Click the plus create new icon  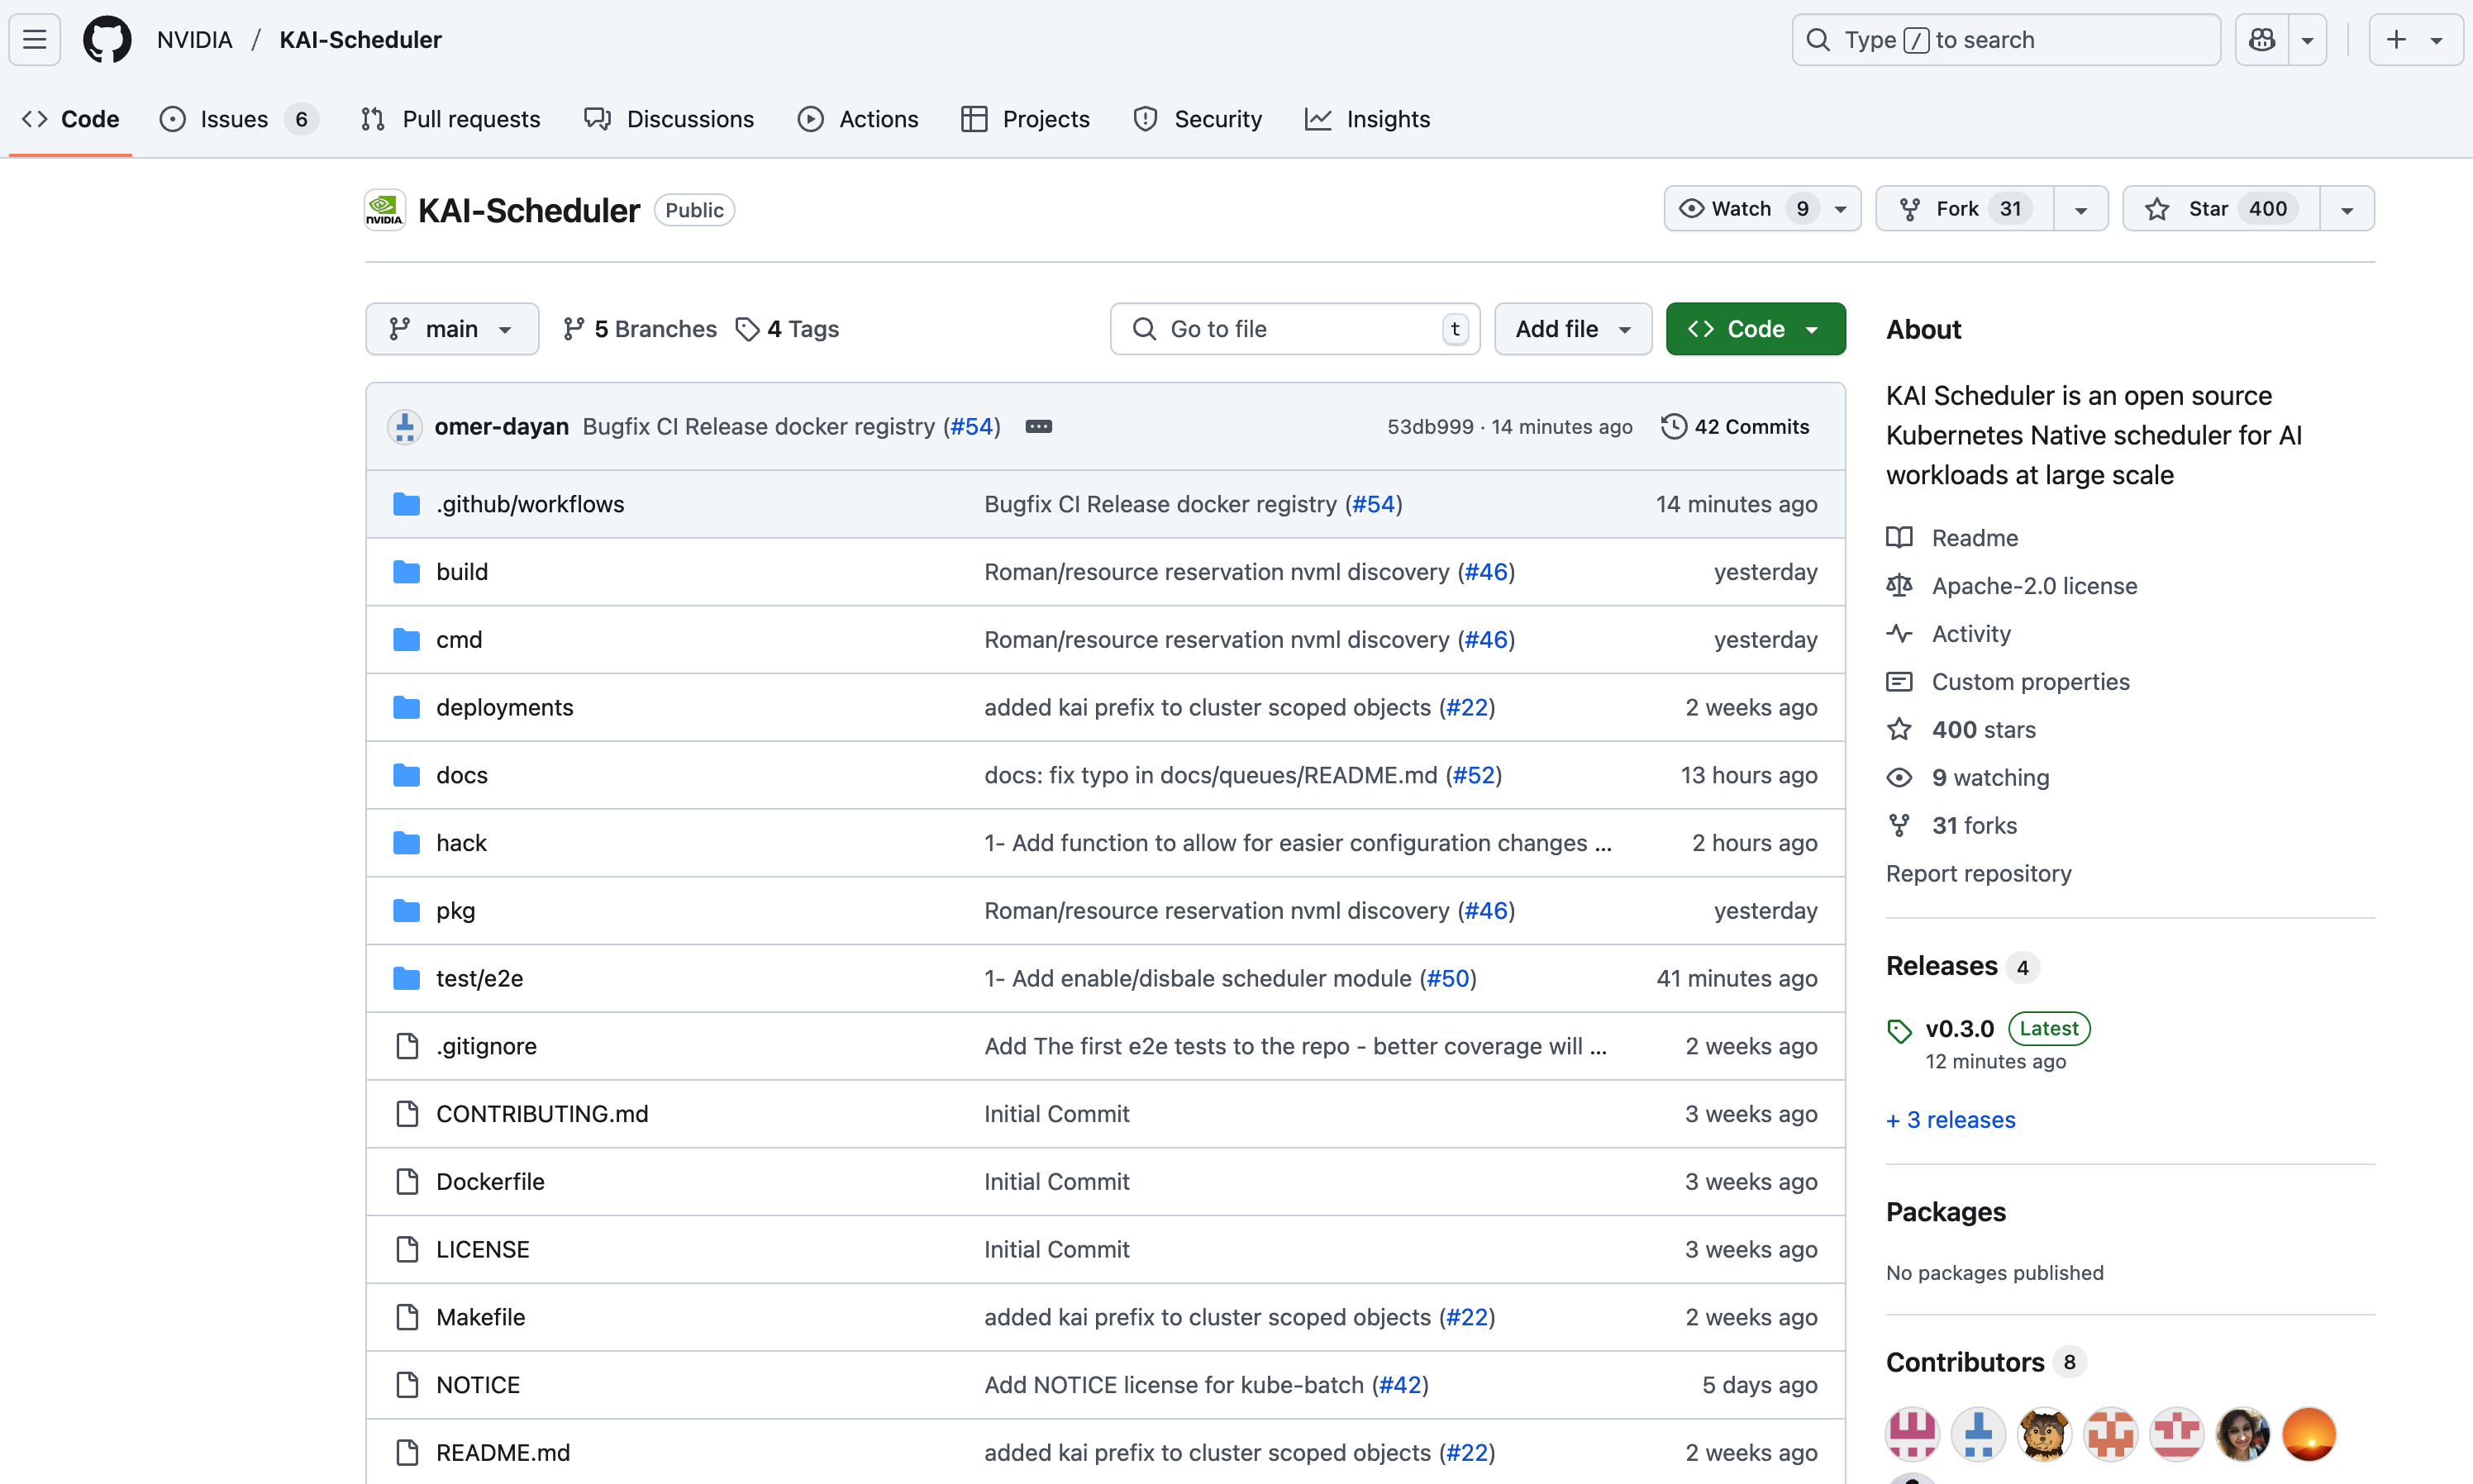pyautogui.click(x=2396, y=40)
